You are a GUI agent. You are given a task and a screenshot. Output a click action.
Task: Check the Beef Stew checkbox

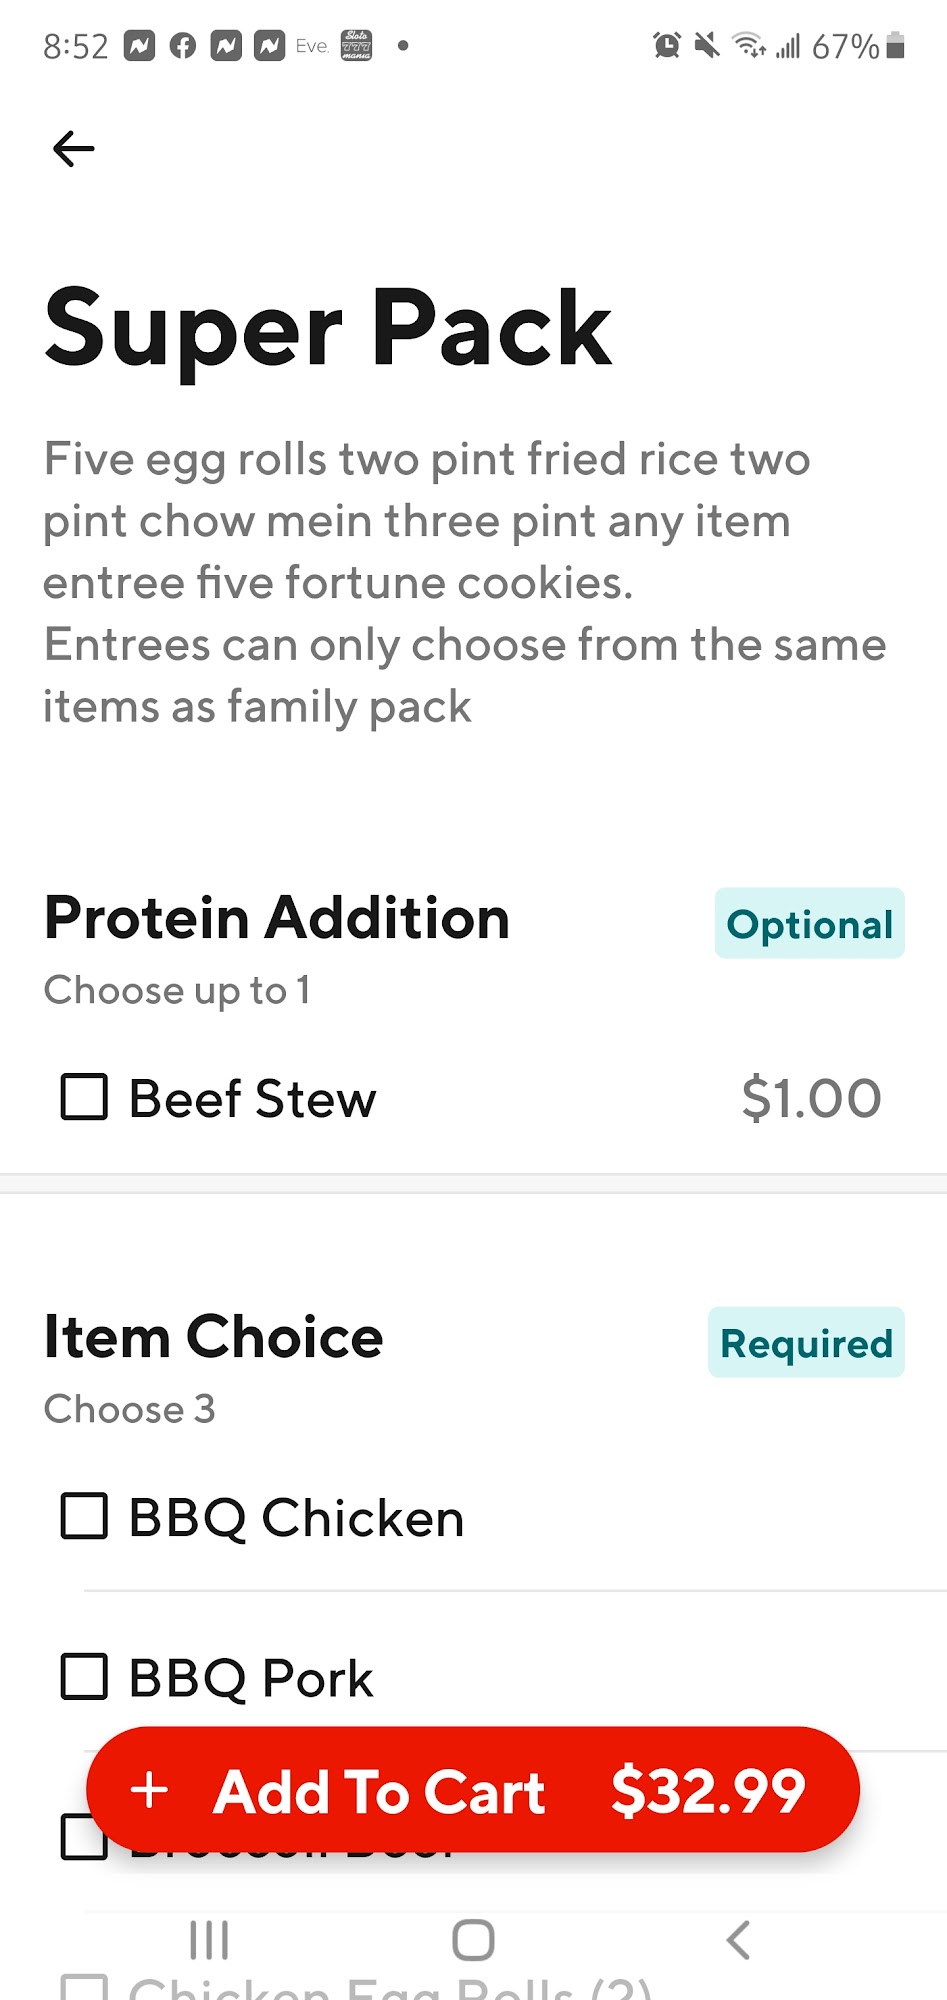click(x=84, y=1097)
